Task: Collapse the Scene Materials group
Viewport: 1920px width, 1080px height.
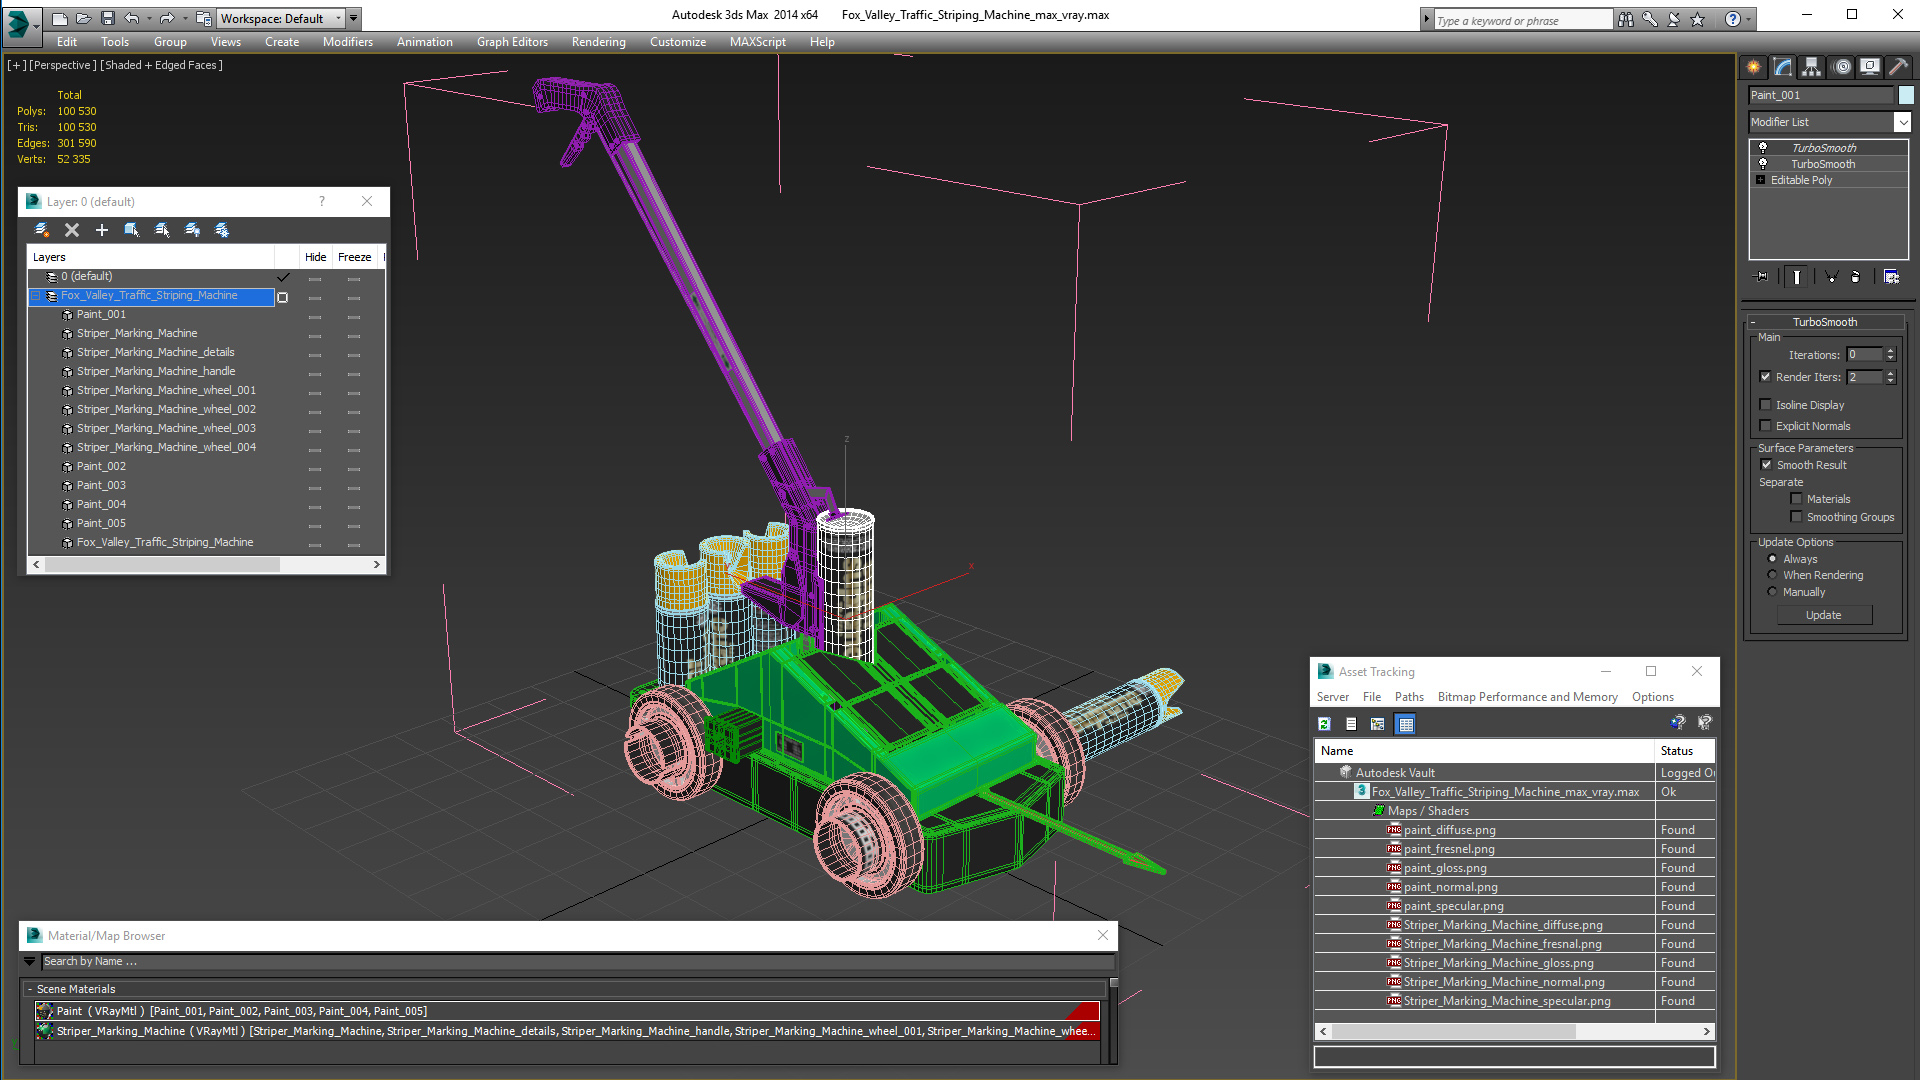Action: [30, 989]
